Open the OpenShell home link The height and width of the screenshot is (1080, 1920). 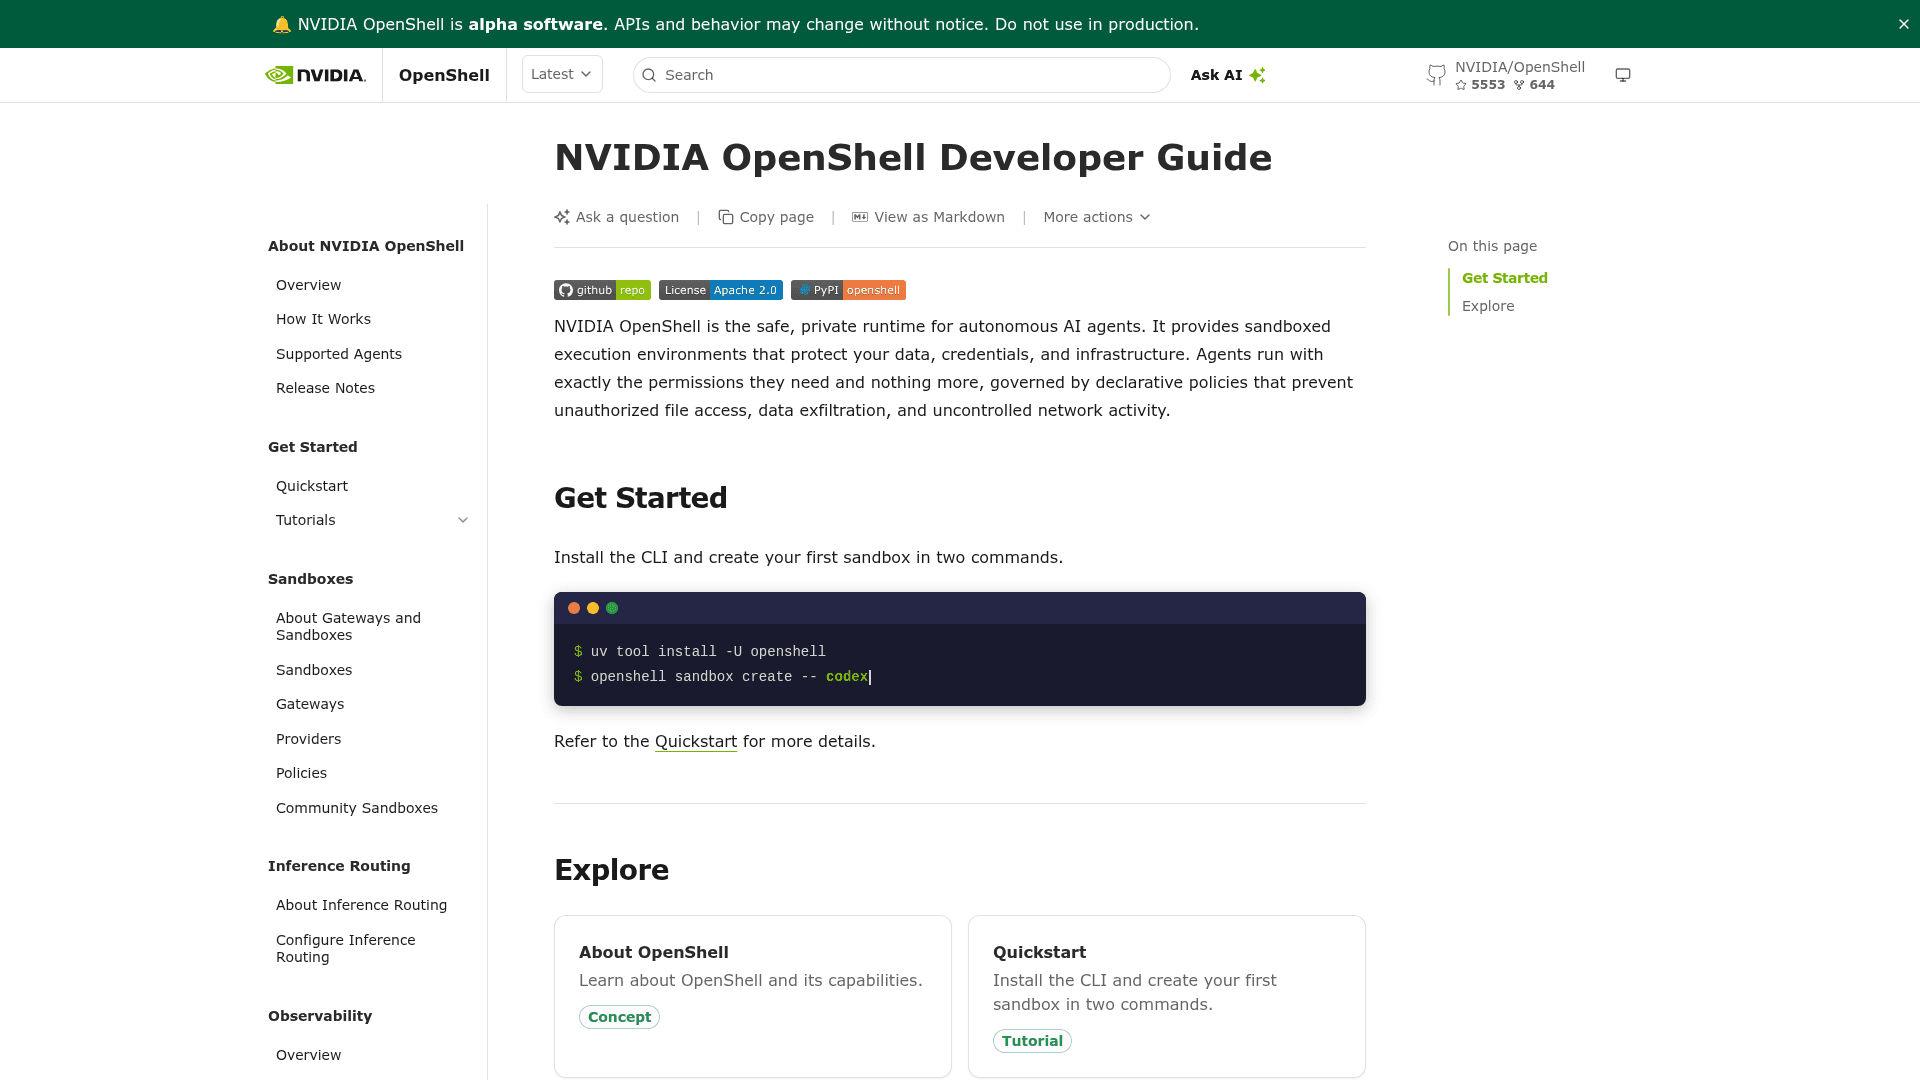click(444, 75)
